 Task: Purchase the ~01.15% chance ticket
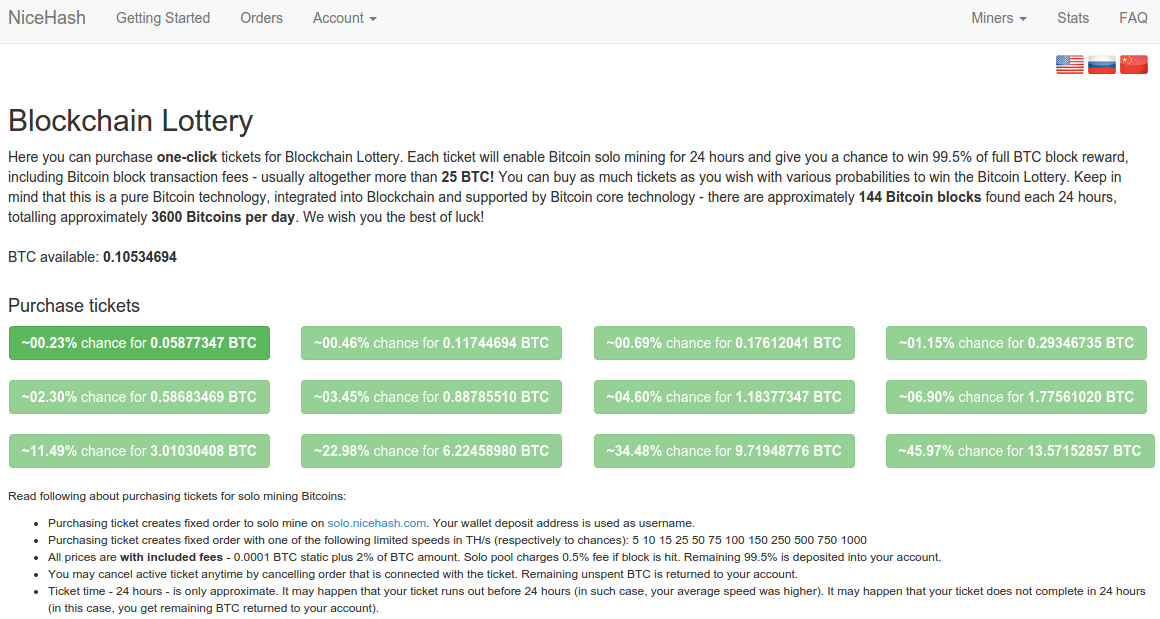click(1016, 343)
